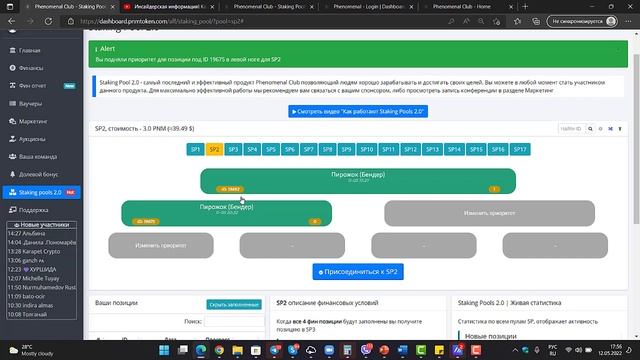Click the round icon right of the ID search
This screenshot has height=360, width=640.
[600, 129]
